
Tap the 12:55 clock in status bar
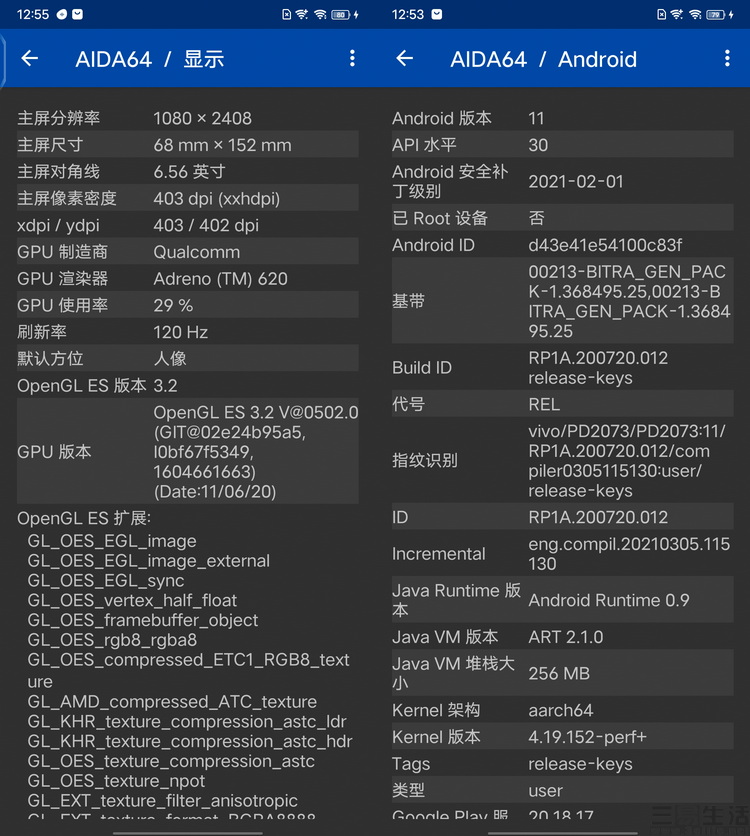33,14
